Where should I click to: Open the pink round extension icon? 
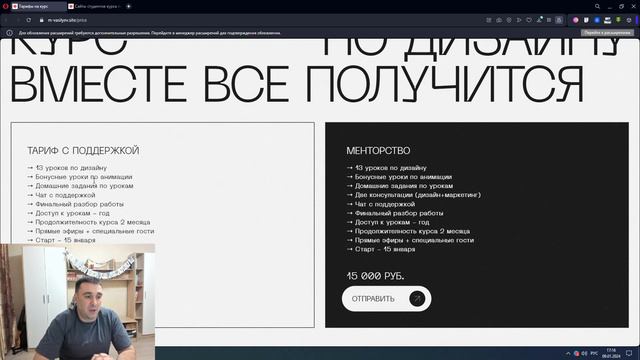576,20
